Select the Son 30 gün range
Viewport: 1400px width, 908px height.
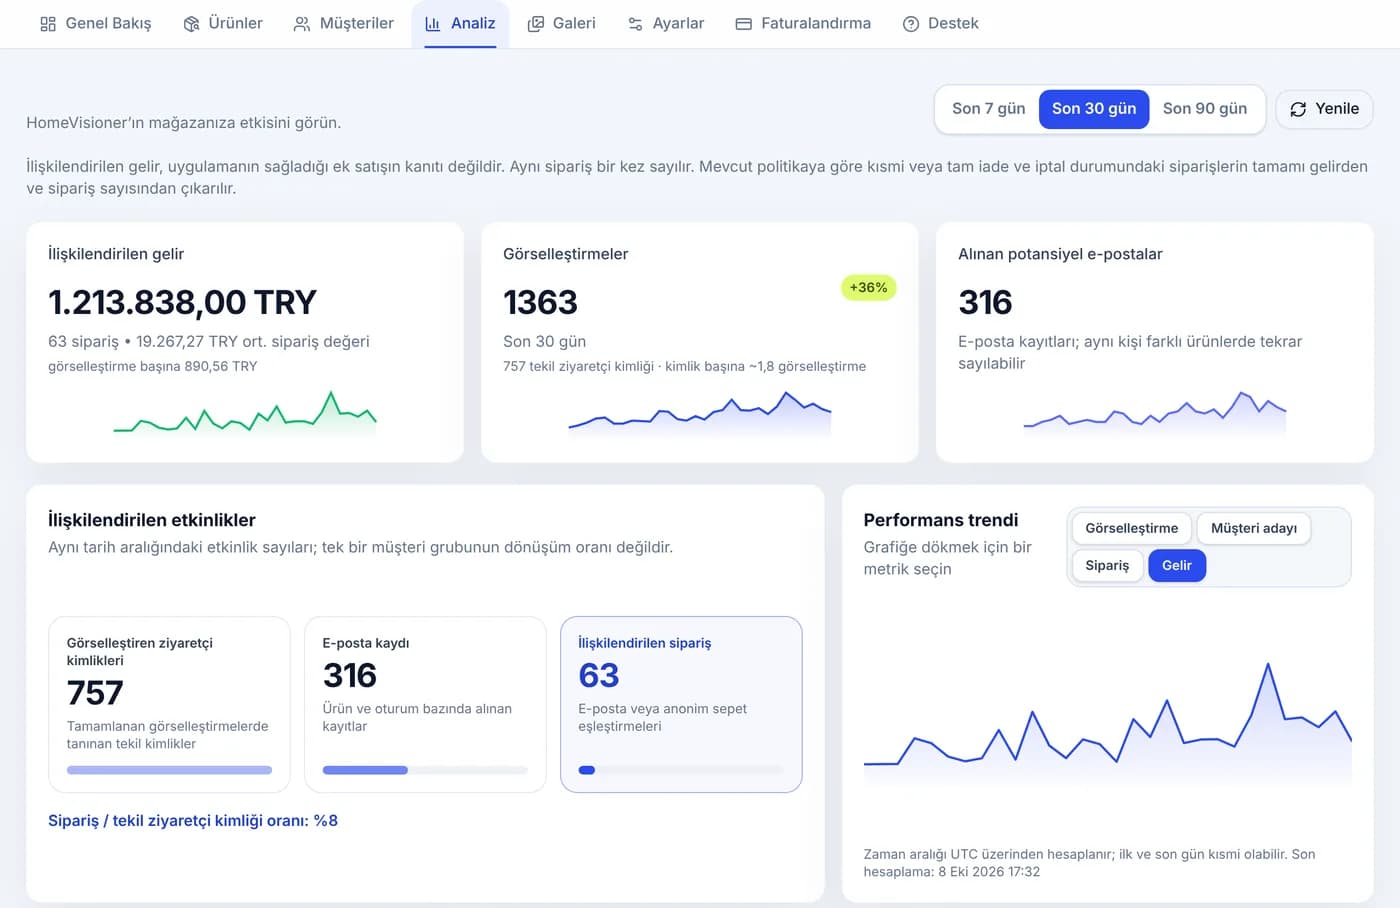1094,109
